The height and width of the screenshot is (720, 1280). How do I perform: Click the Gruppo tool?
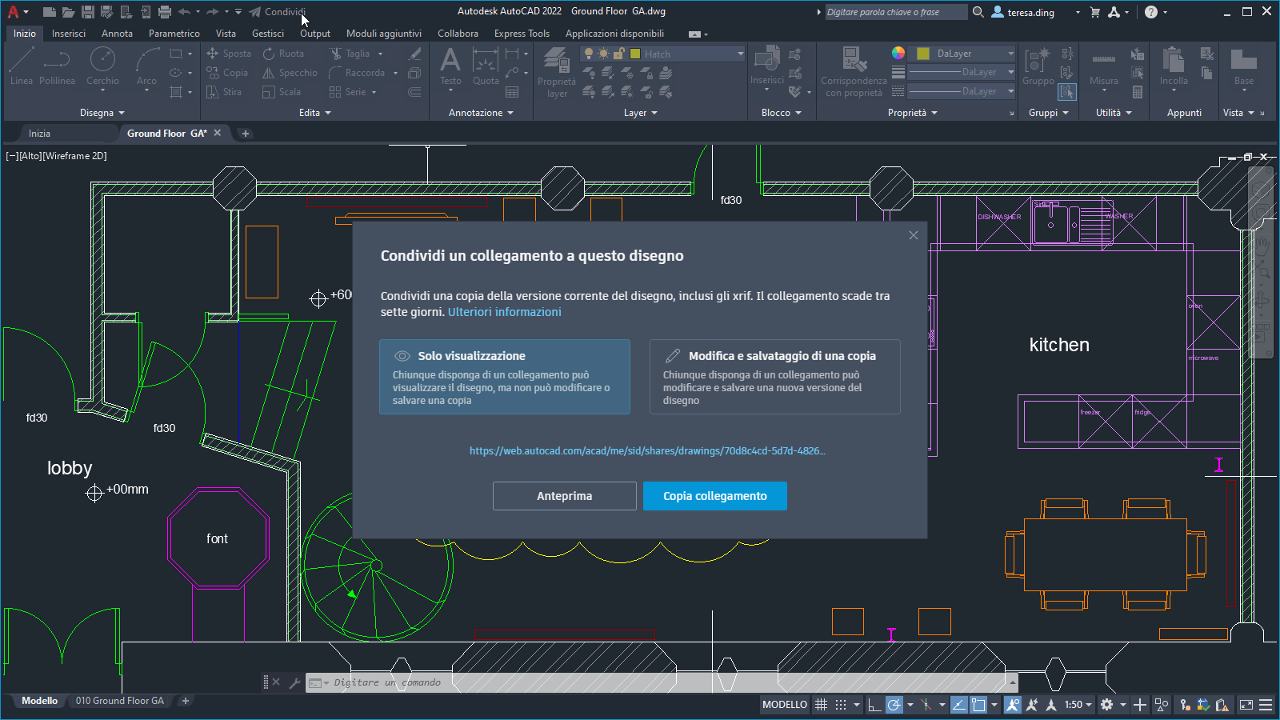click(x=1038, y=66)
